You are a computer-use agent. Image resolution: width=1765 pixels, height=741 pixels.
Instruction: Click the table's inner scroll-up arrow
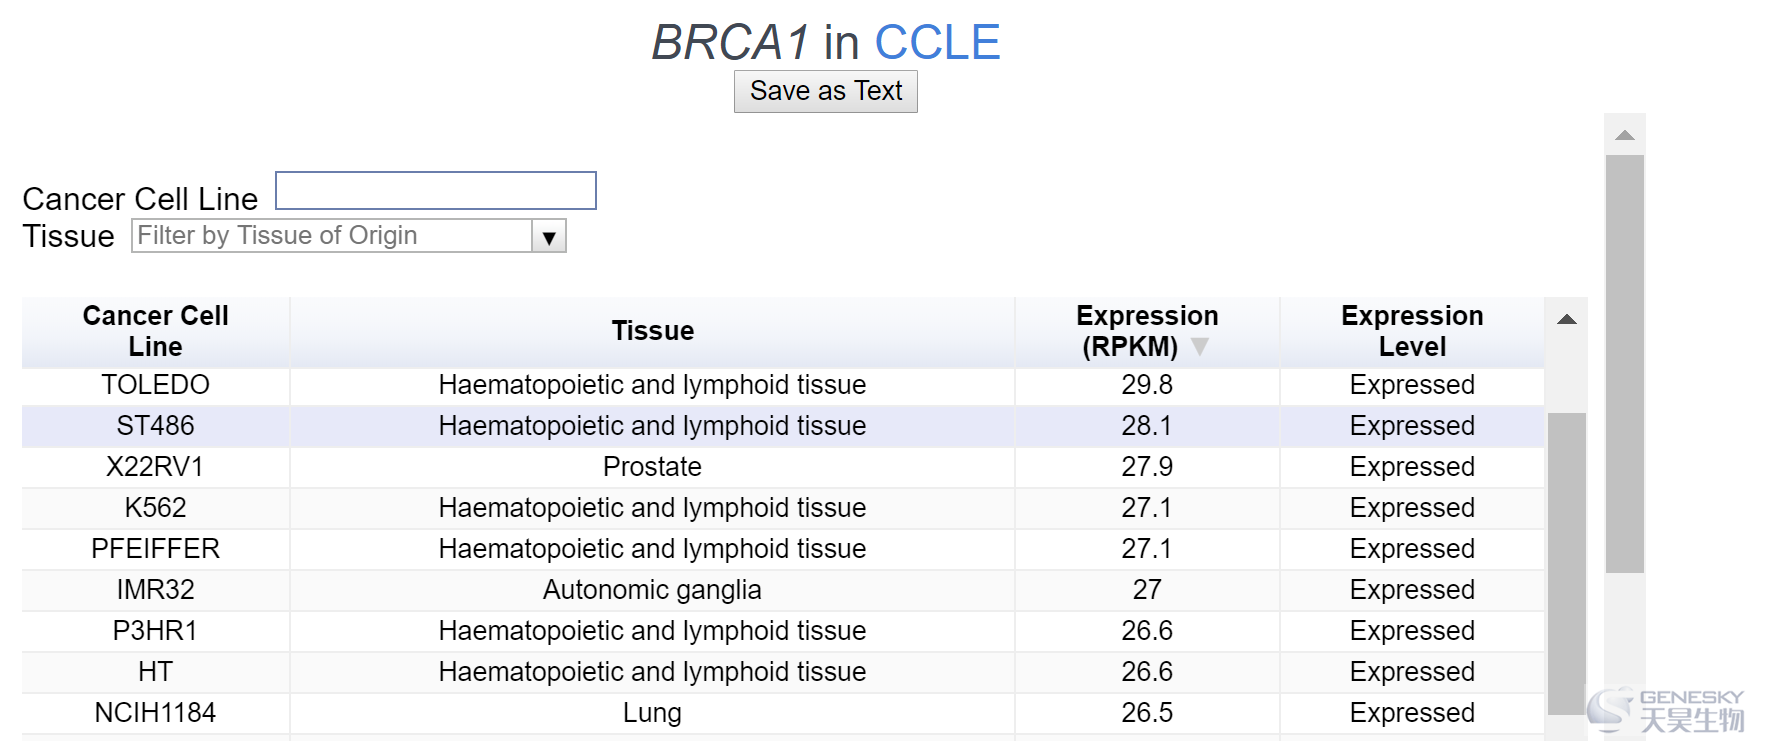1567,320
